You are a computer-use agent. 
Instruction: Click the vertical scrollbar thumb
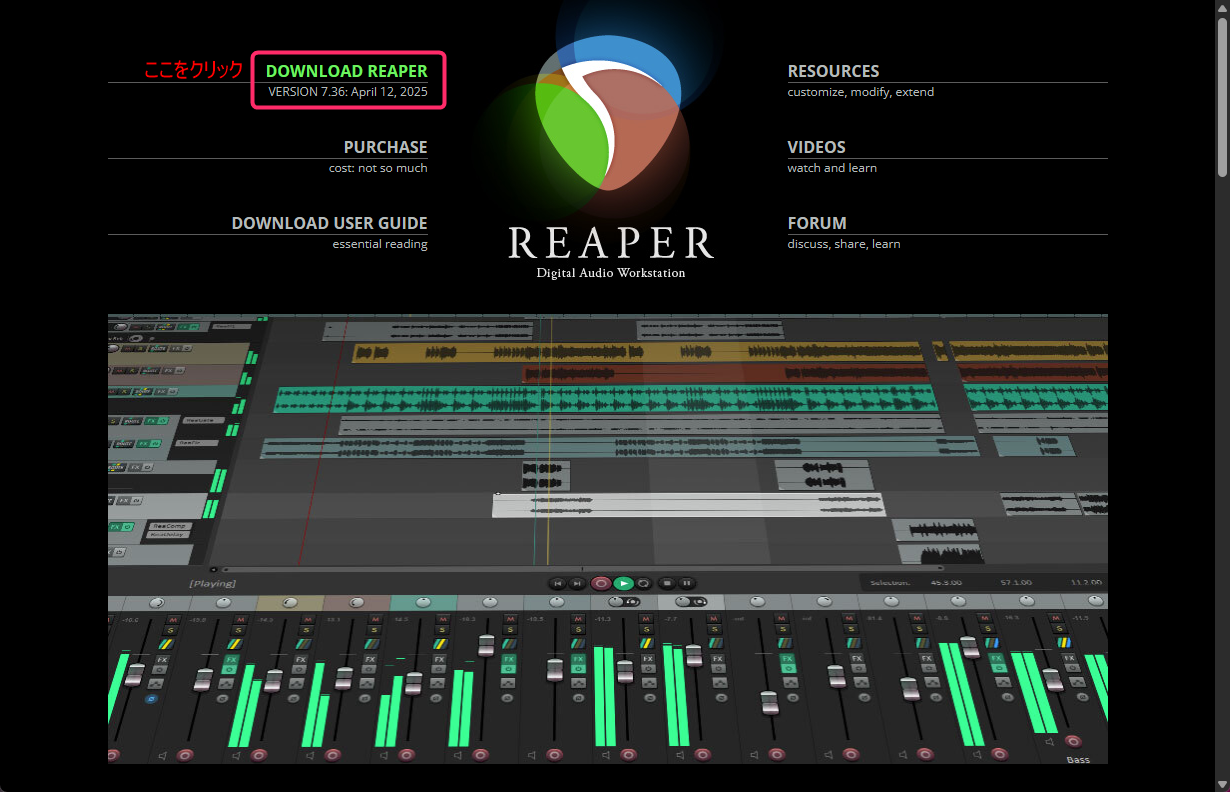(1222, 96)
